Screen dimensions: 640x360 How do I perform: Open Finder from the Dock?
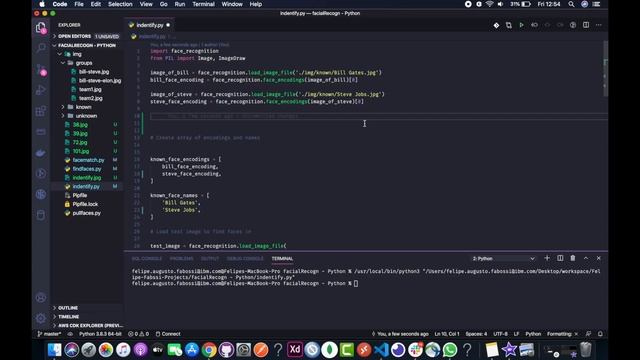pos(54,350)
